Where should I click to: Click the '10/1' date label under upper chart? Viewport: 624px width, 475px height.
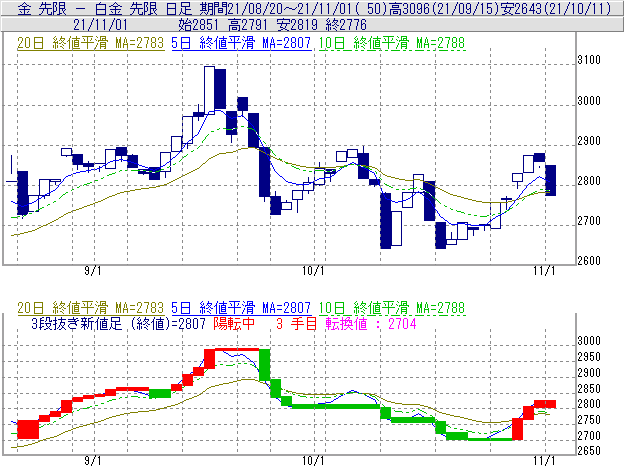(313, 271)
